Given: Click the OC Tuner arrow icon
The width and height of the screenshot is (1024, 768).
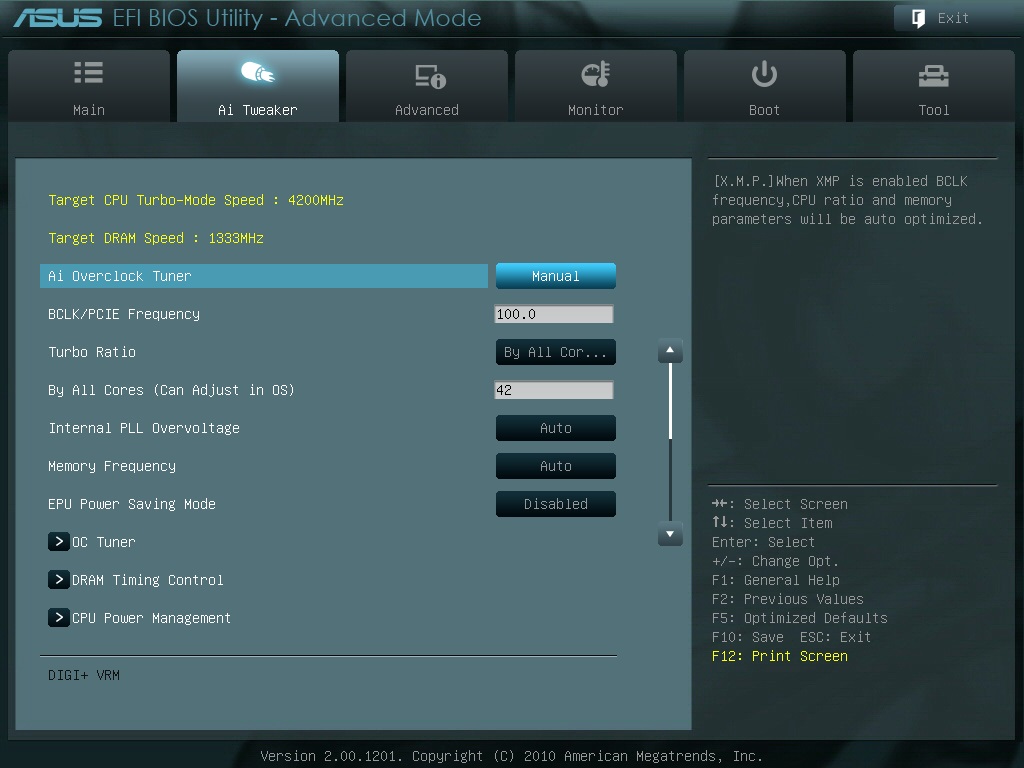Looking at the screenshot, I should click(x=58, y=541).
